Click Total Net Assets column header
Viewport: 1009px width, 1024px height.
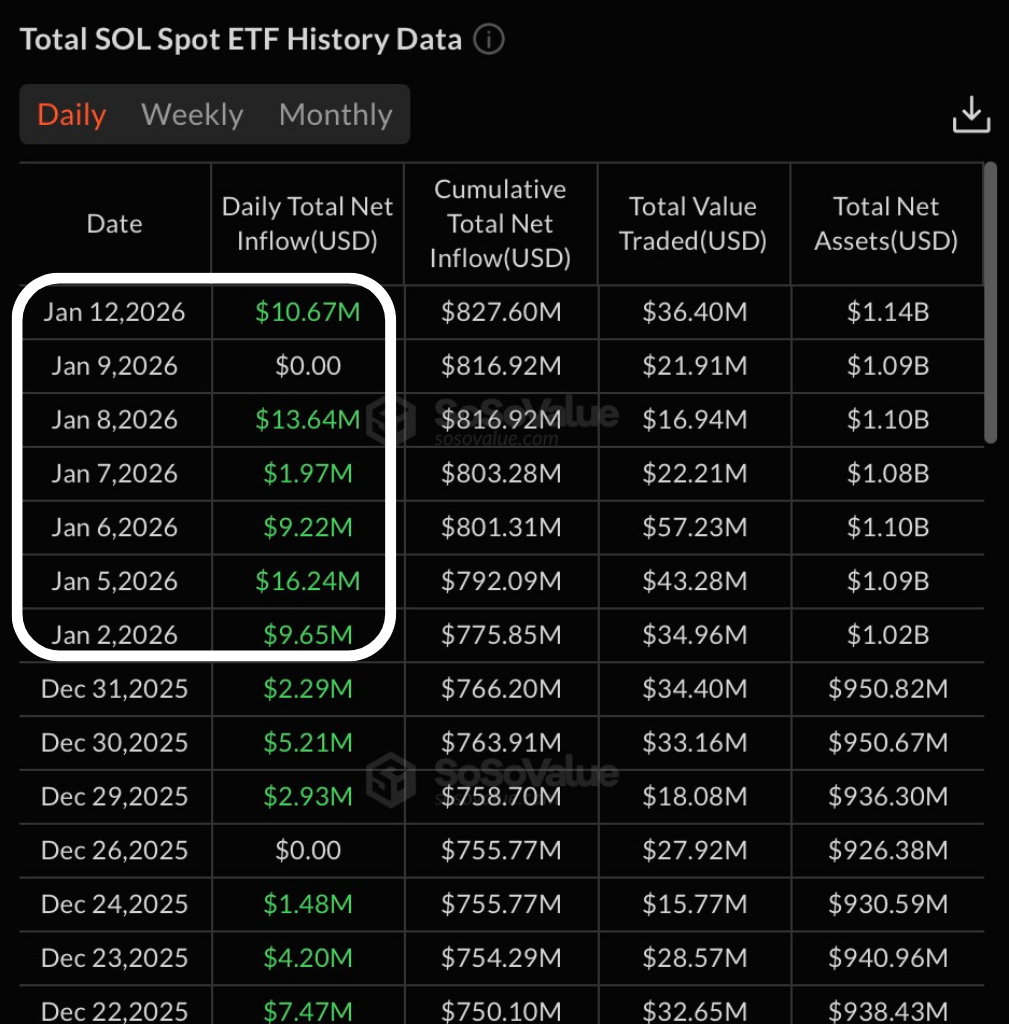coord(886,224)
